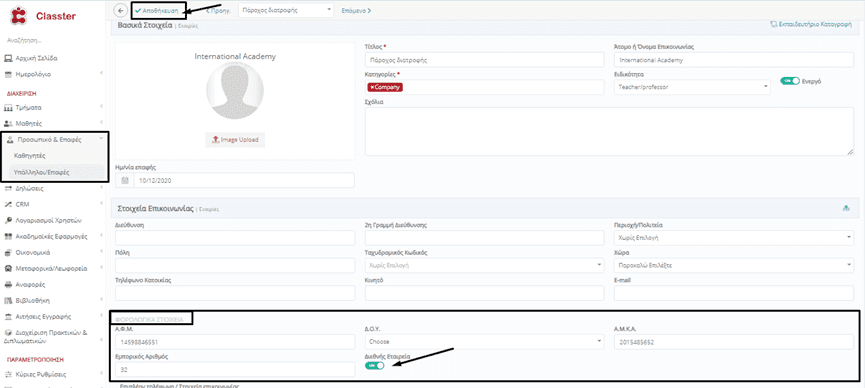Image resolution: width=865 pixels, height=388 pixels.
Task: Open Εκπαιδευτήριο Καταγραφή link
Action: [x=811, y=25]
